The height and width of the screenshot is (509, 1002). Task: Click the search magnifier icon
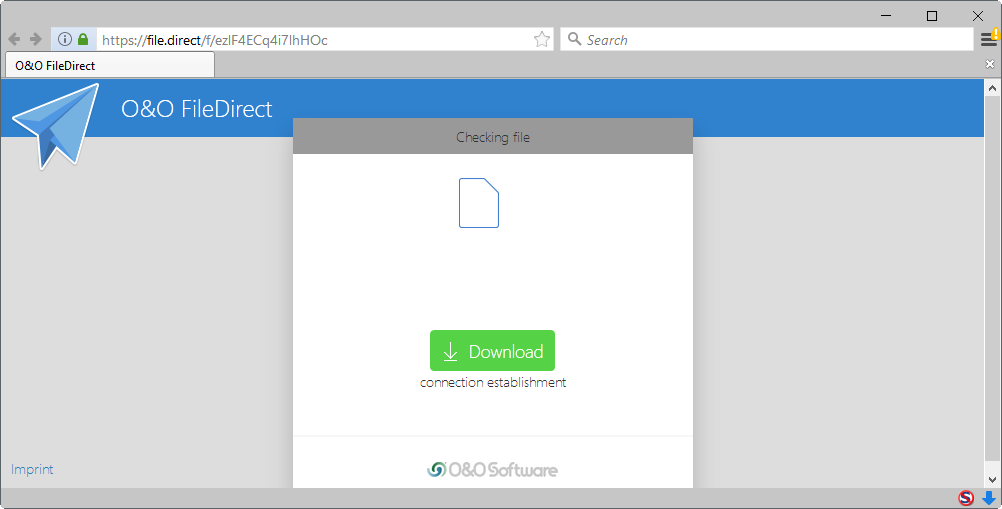pyautogui.click(x=574, y=39)
